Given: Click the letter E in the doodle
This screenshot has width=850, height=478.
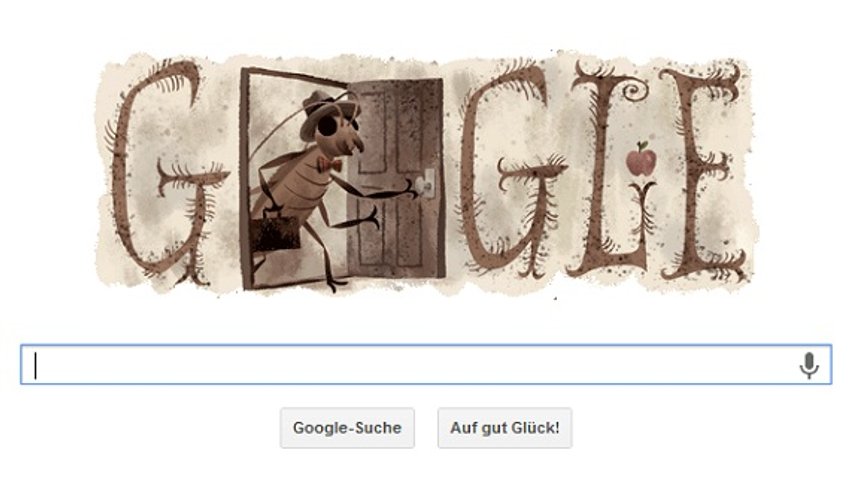Looking at the screenshot, I should [x=703, y=172].
